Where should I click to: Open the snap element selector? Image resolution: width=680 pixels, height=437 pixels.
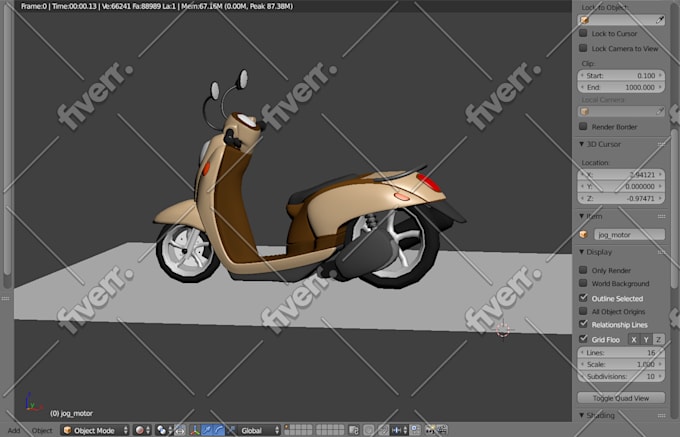coord(399,430)
